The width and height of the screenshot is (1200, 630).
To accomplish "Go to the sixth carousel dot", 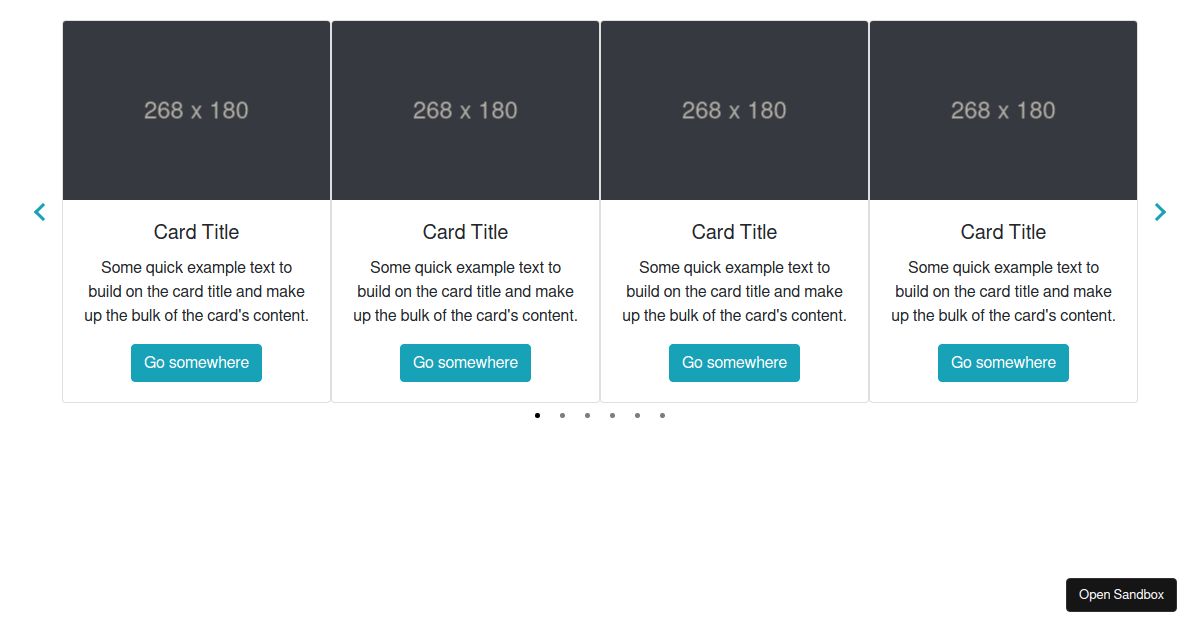I will coord(662,415).
